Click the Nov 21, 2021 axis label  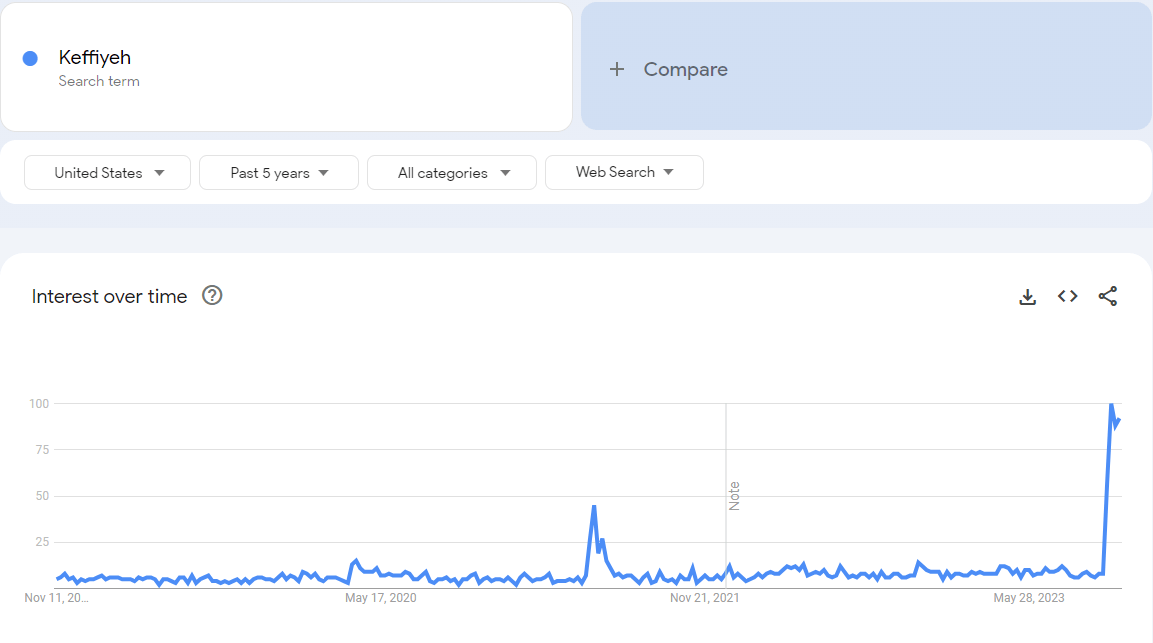[704, 598]
